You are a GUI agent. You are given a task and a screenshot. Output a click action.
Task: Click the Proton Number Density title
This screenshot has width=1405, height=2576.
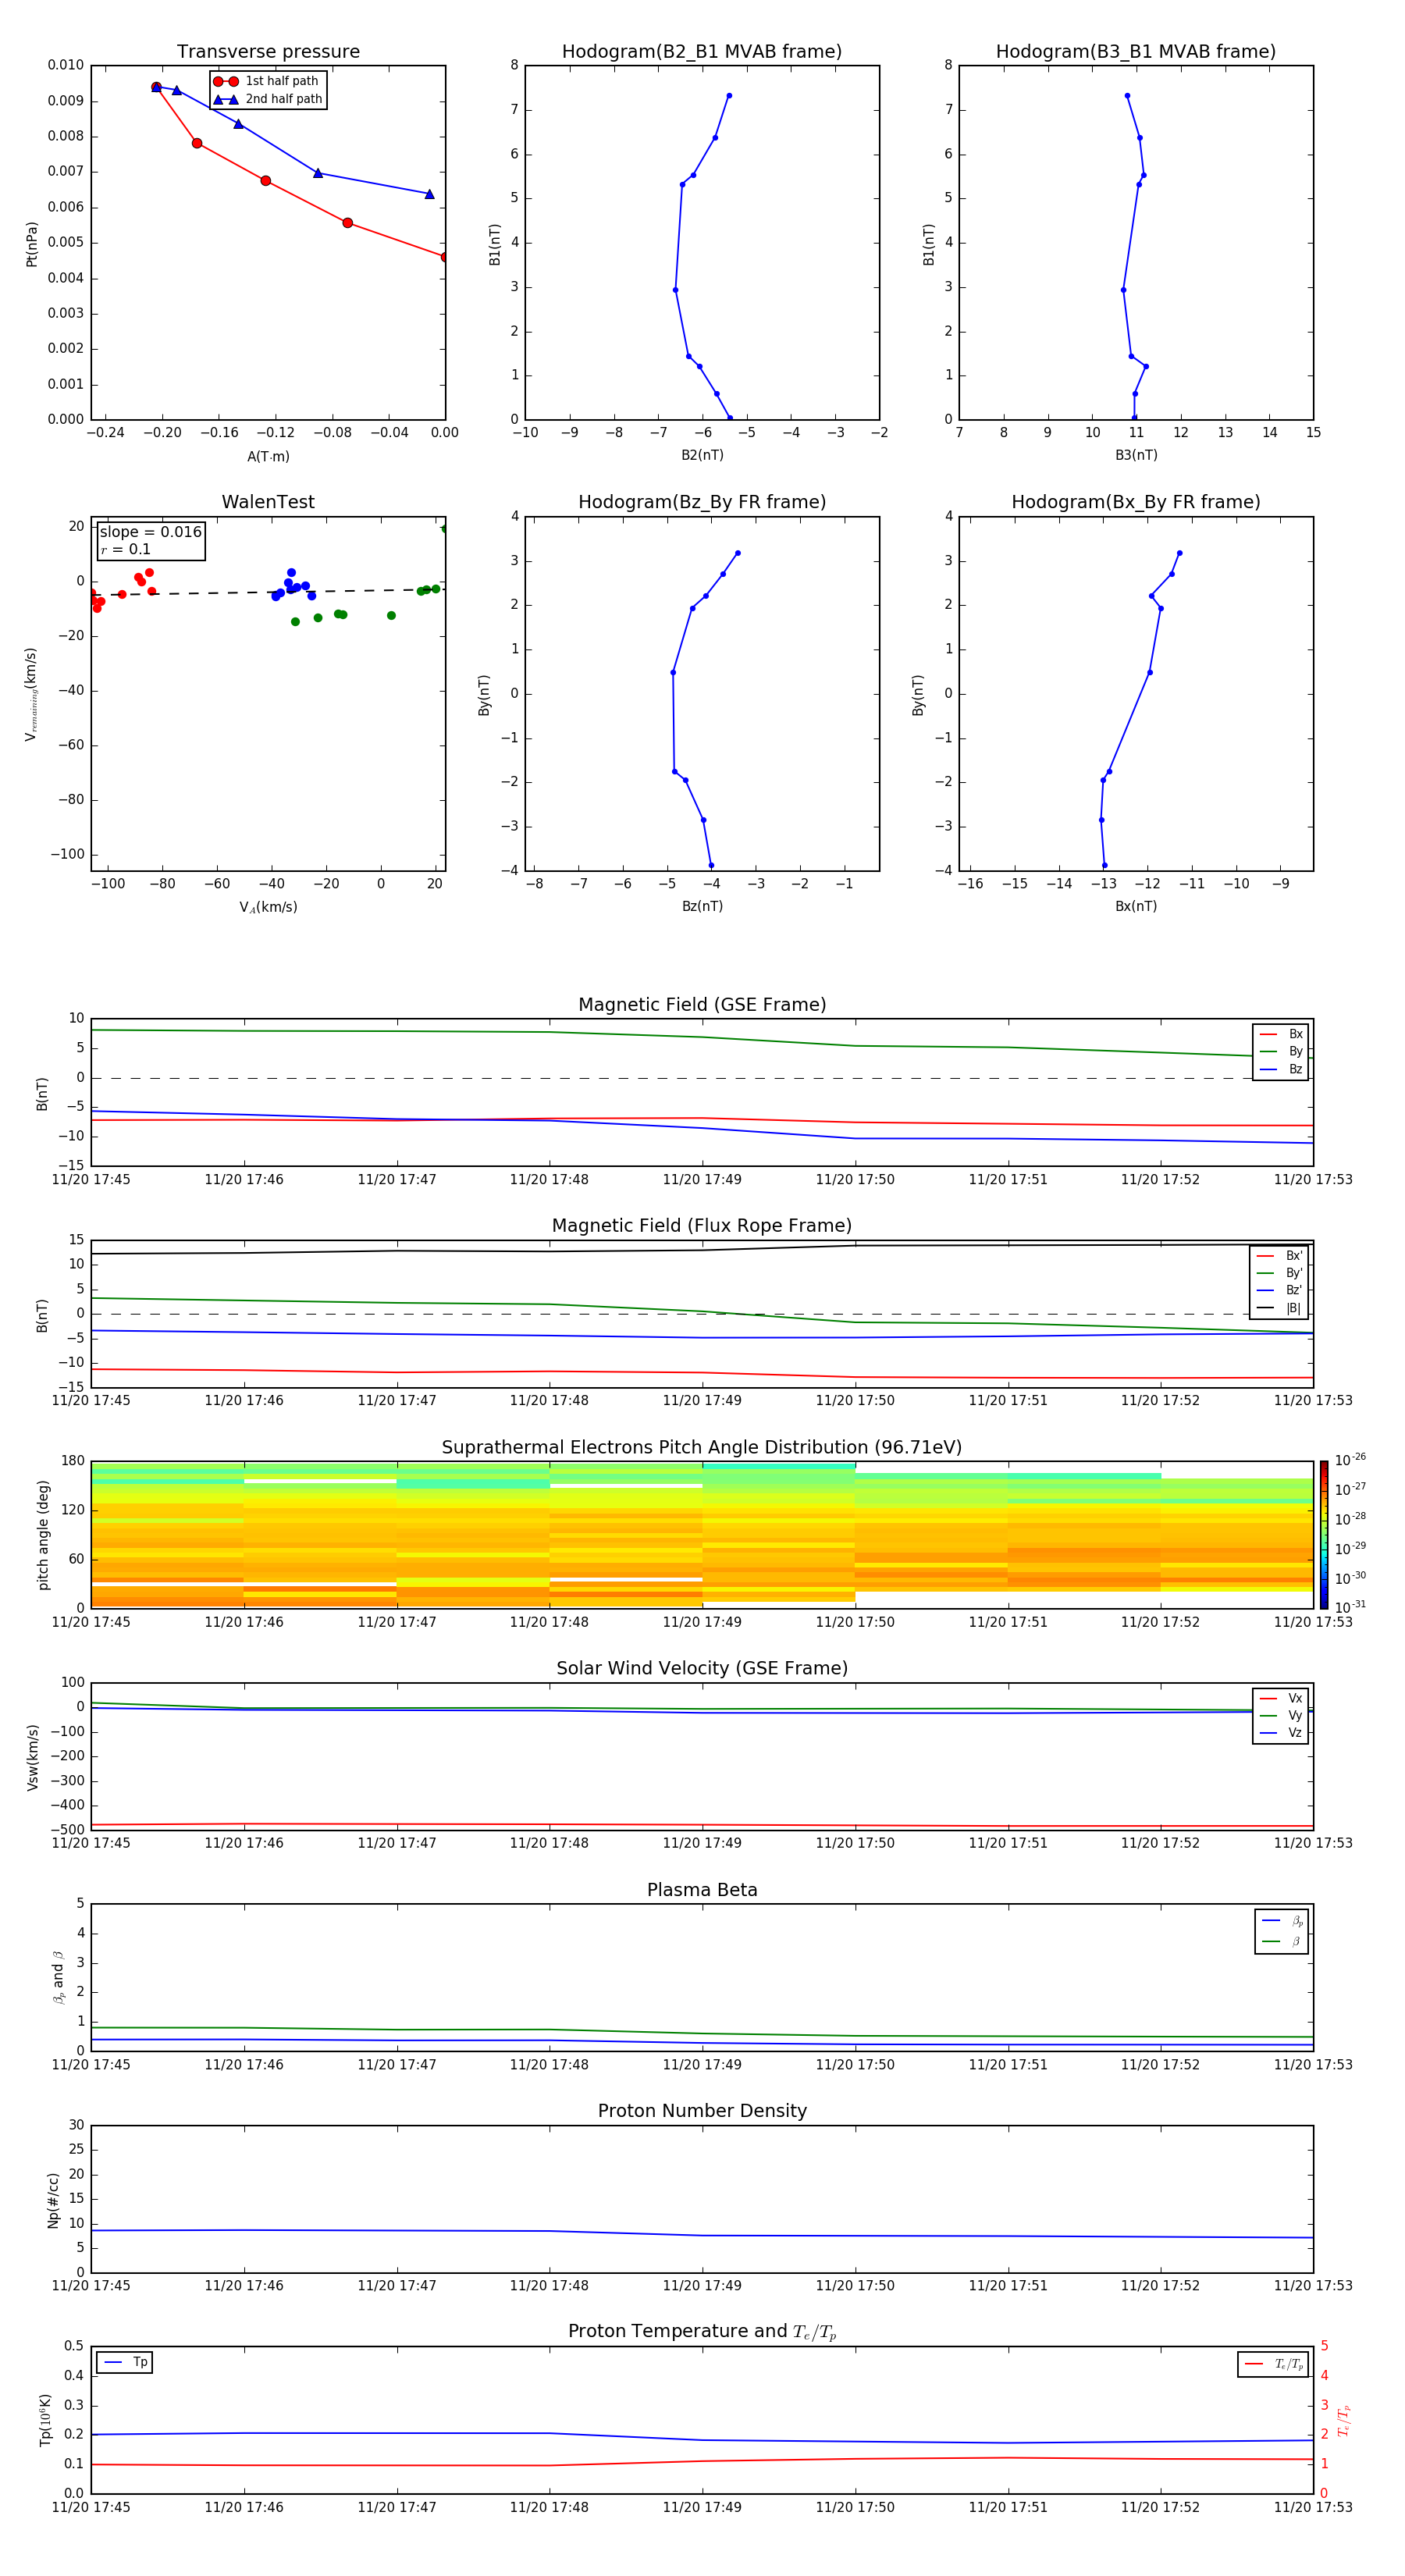(701, 2110)
